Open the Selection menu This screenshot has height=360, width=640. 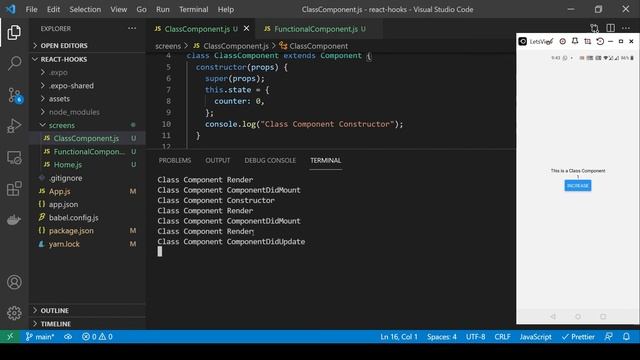[x=85, y=9]
